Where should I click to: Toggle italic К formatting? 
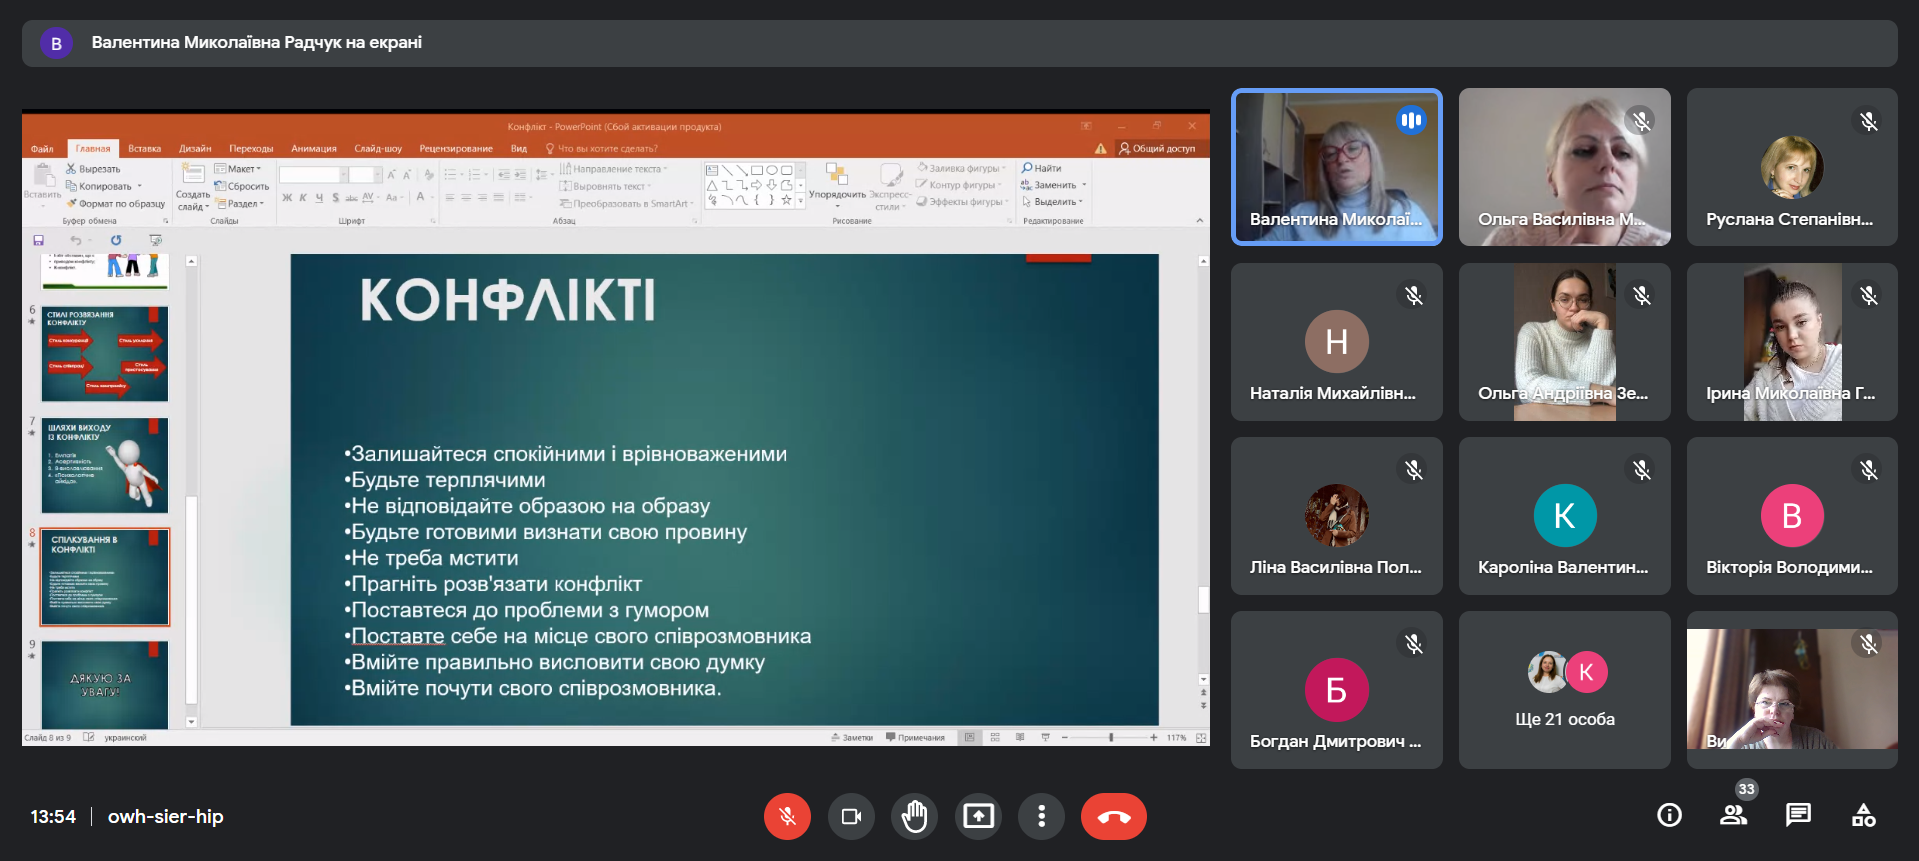(x=303, y=198)
